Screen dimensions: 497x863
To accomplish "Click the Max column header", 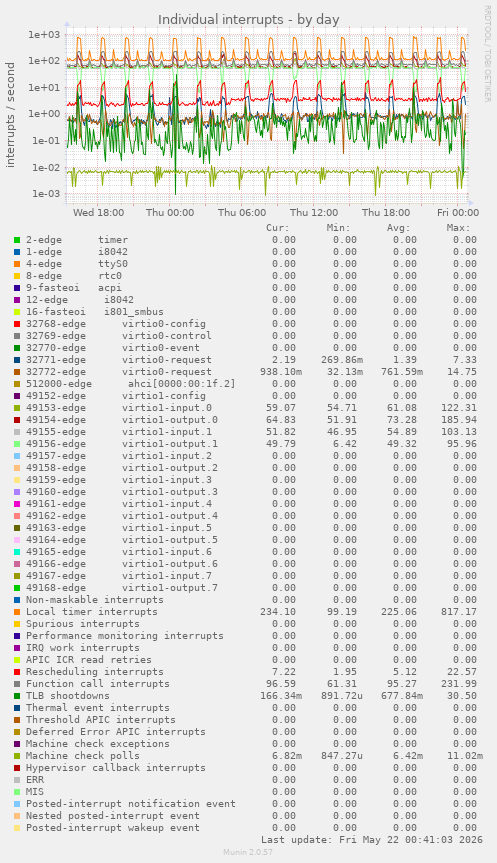I will point(458,228).
